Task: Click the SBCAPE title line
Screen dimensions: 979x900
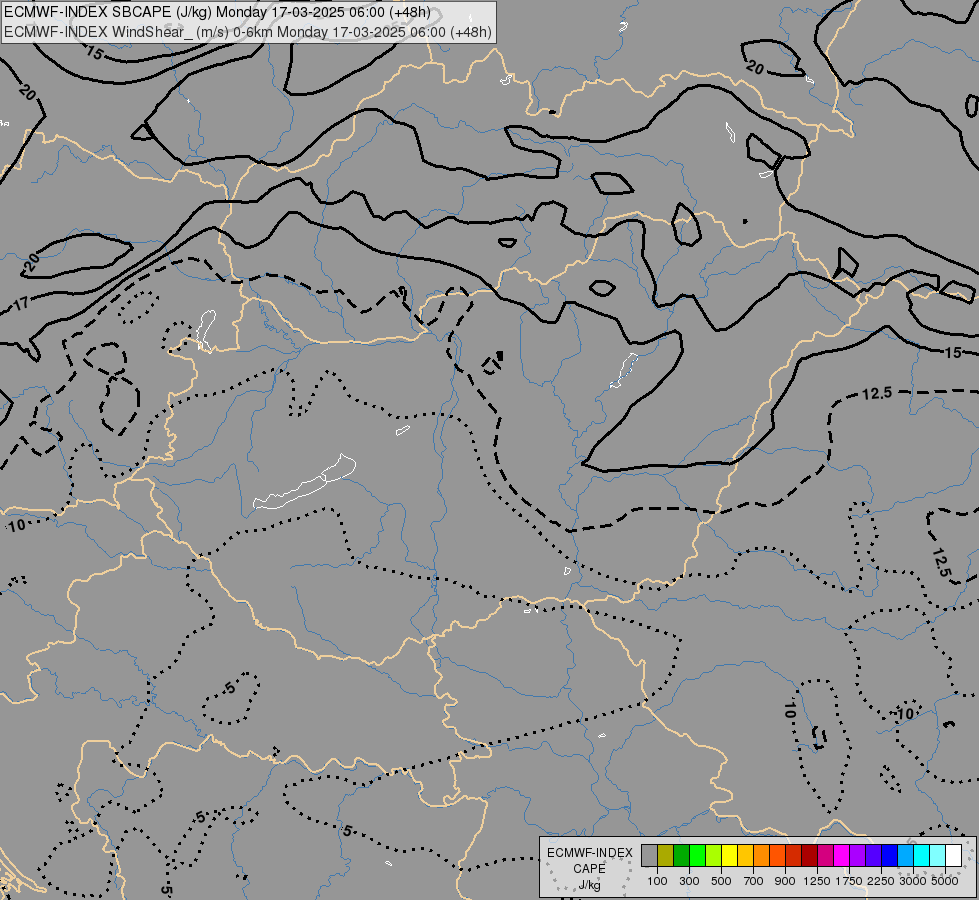Action: [217, 12]
